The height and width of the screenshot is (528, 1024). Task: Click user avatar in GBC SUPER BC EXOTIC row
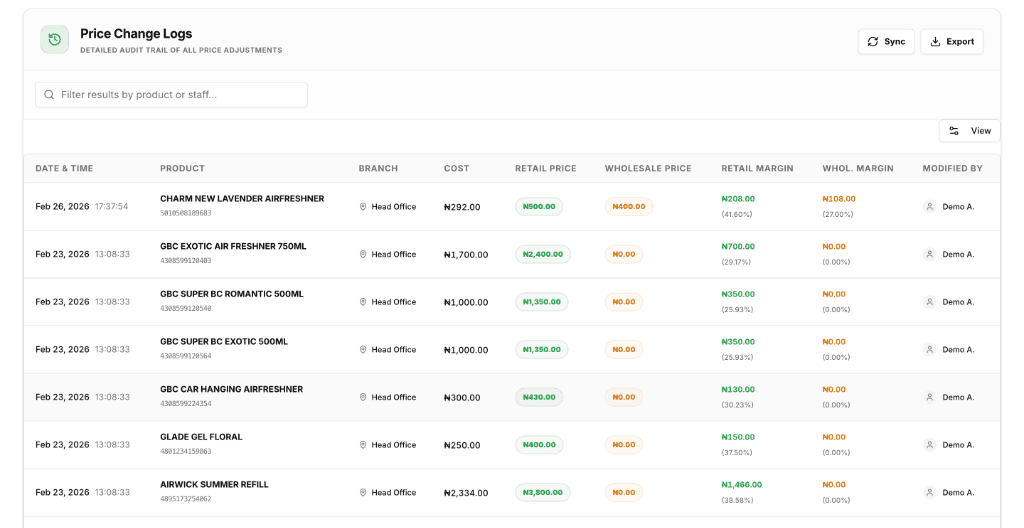pyautogui.click(x=929, y=350)
